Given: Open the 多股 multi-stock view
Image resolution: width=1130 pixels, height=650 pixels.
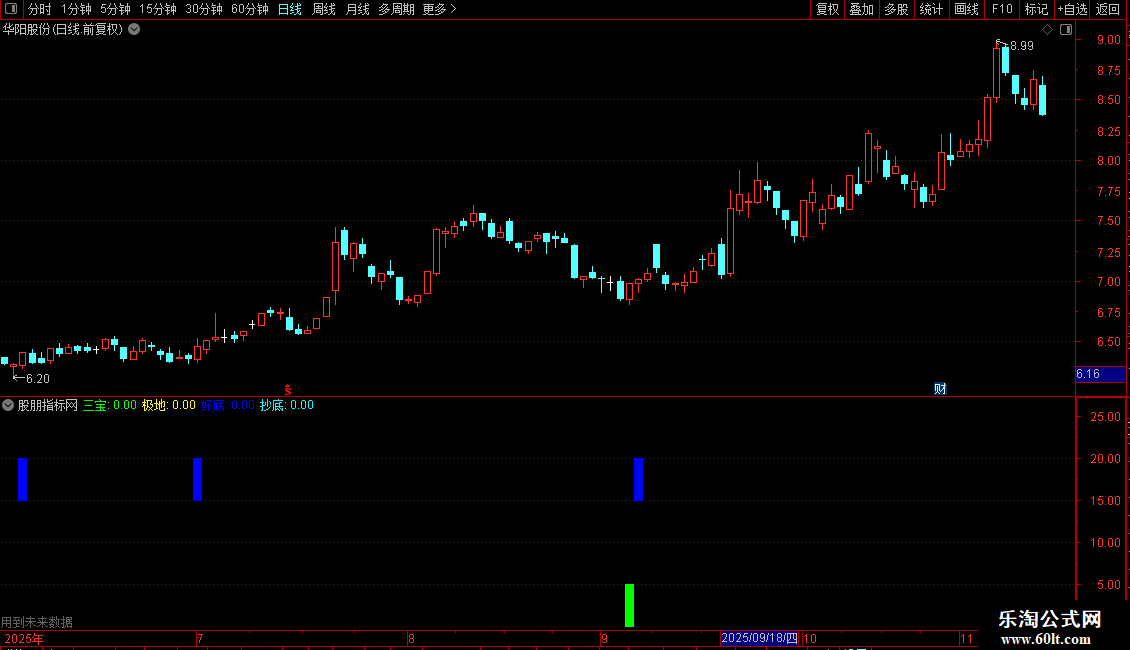Looking at the screenshot, I should pos(897,9).
